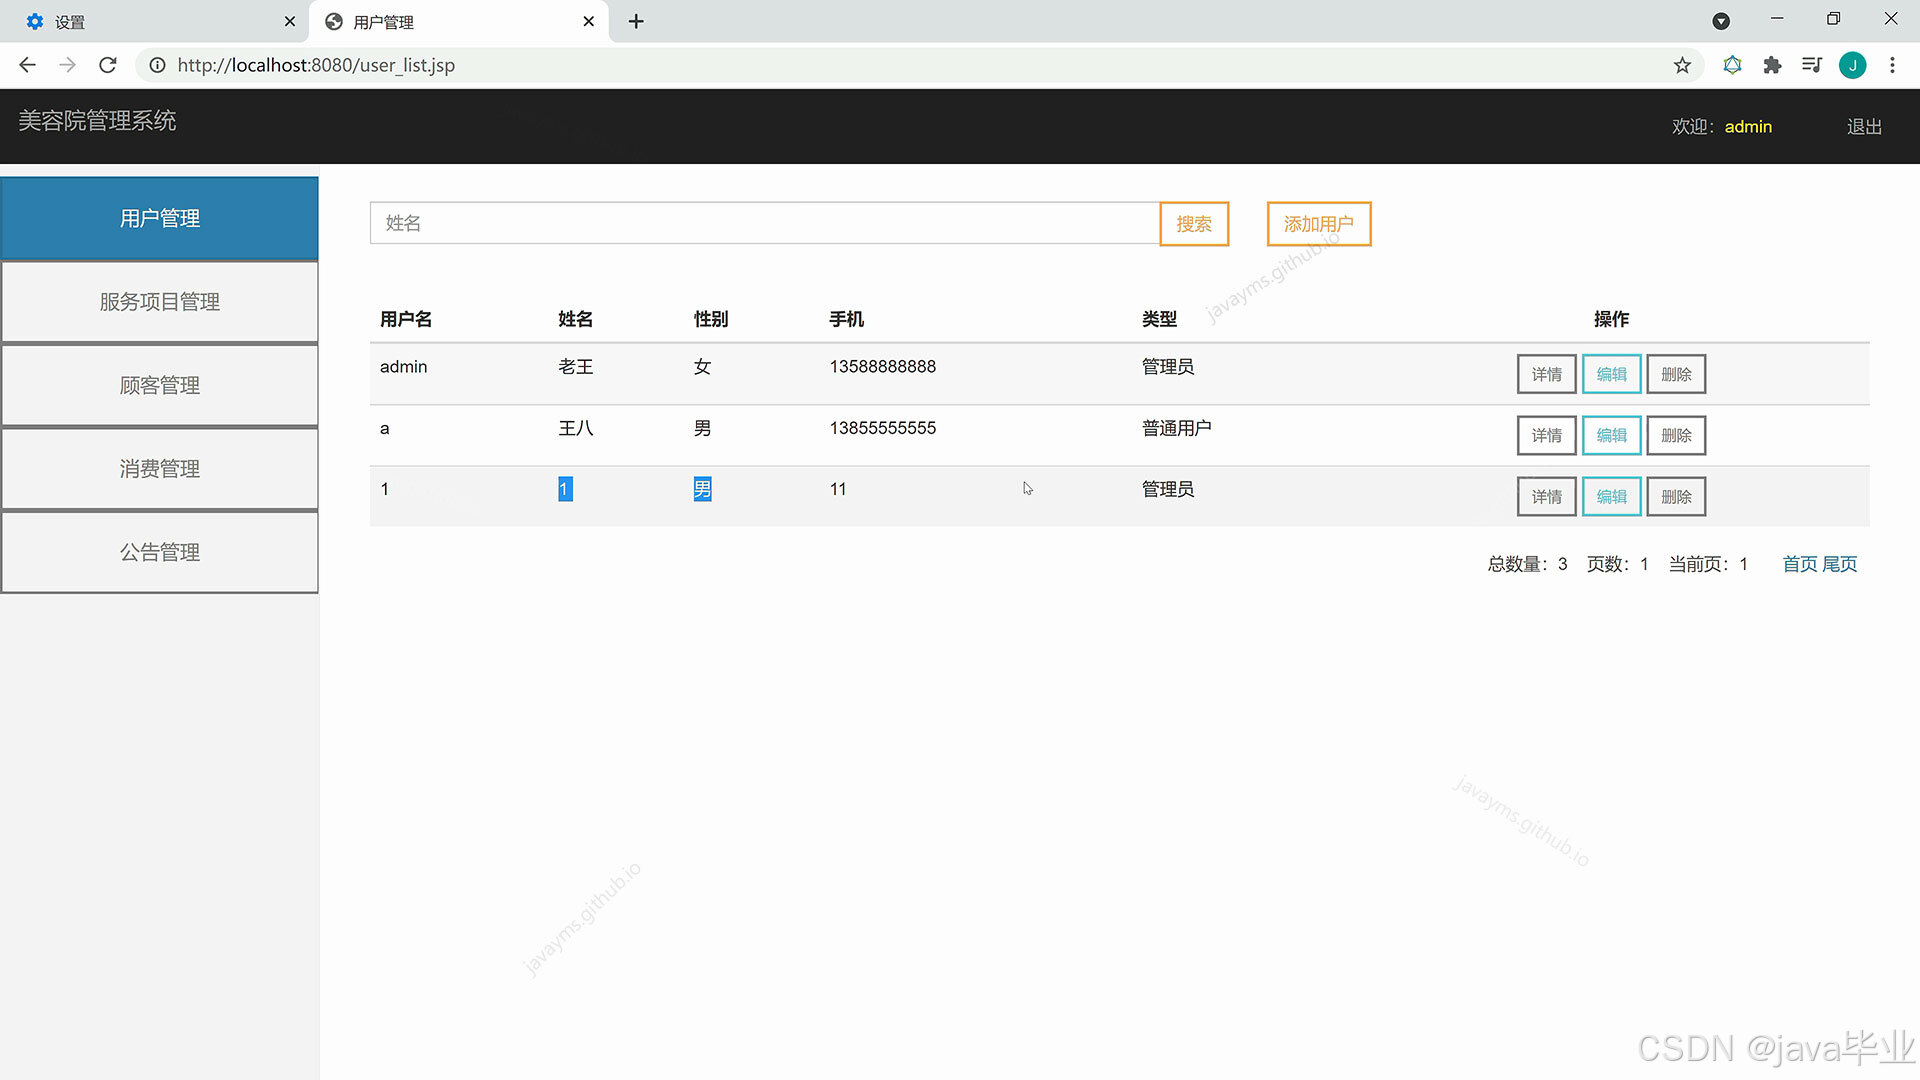View 详情 for user 王八
Viewport: 1920px width, 1080px height.
coord(1546,435)
